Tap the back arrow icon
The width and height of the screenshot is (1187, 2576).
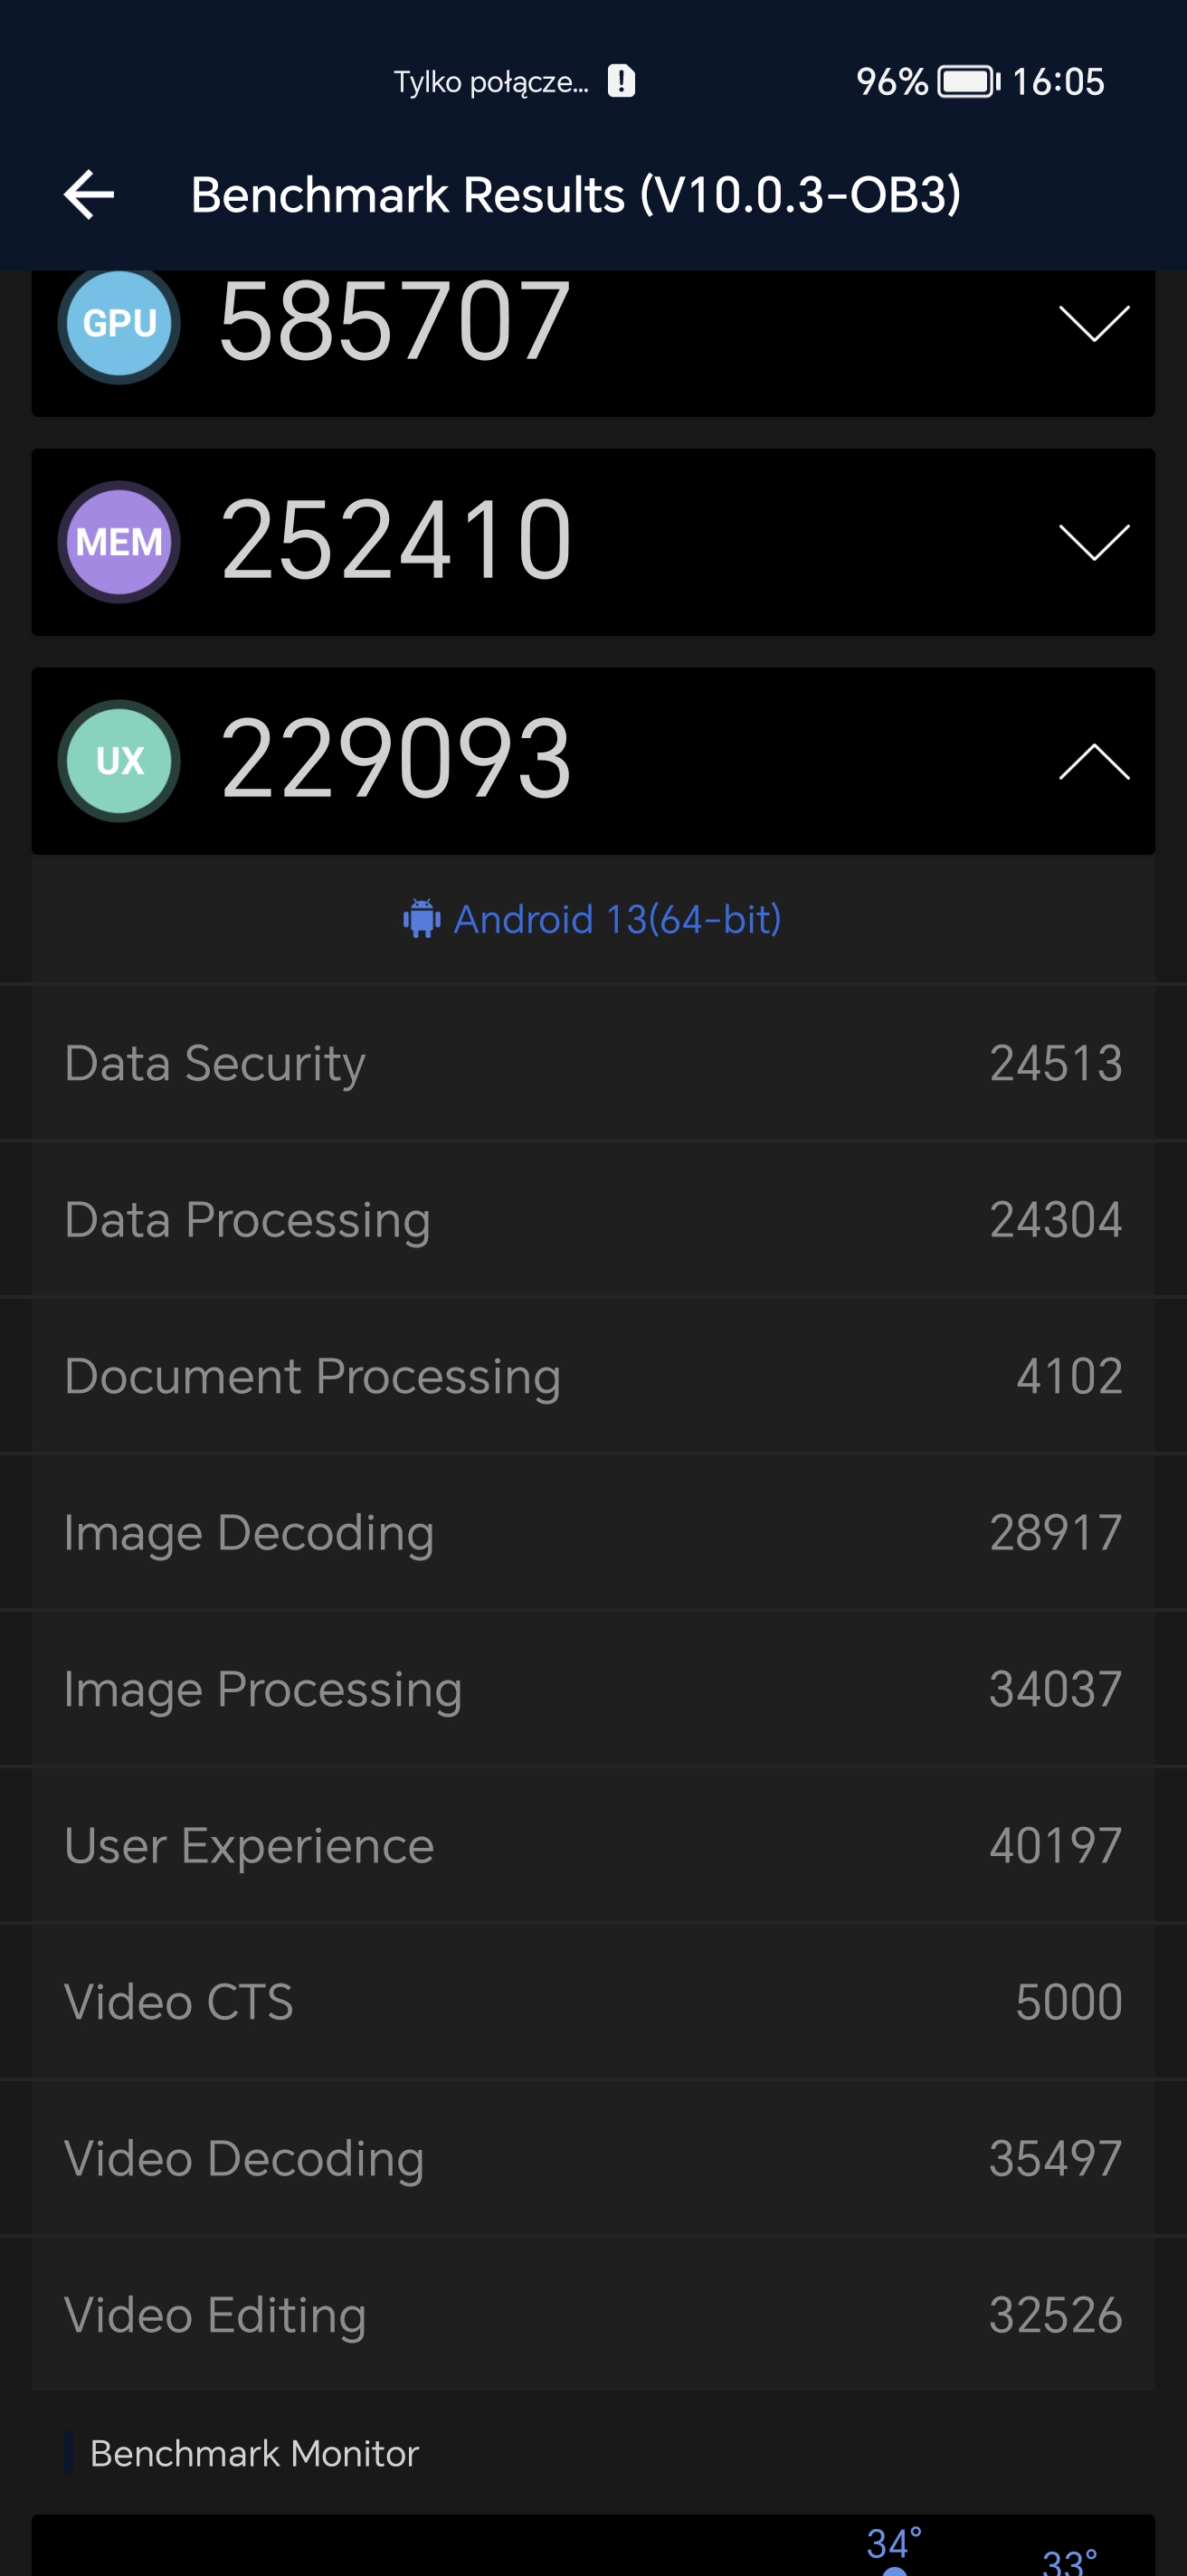click(89, 194)
